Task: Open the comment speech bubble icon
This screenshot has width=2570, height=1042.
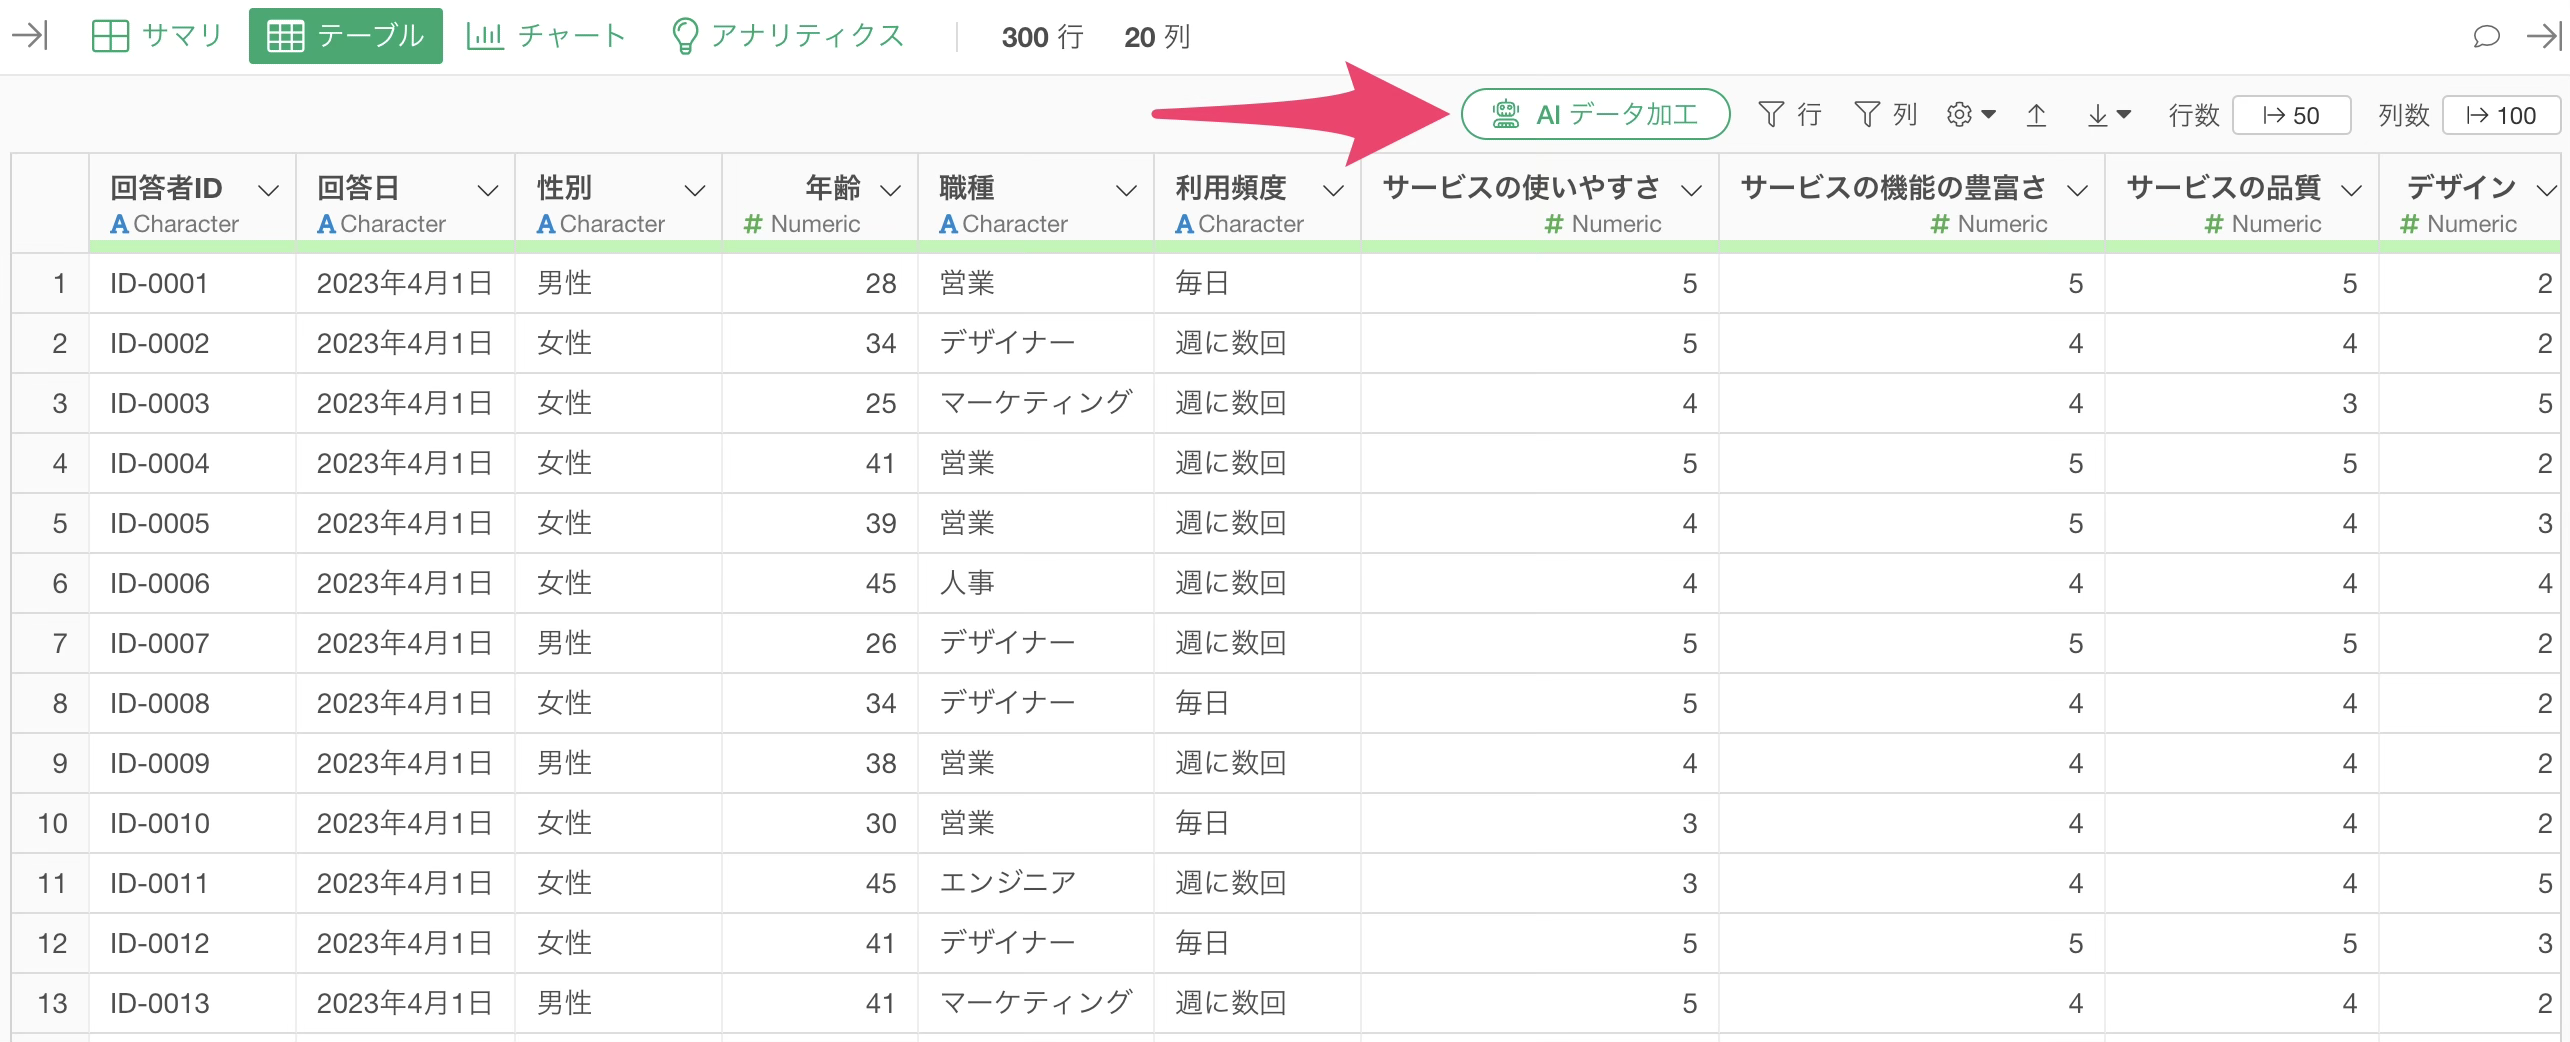Action: point(2486,37)
